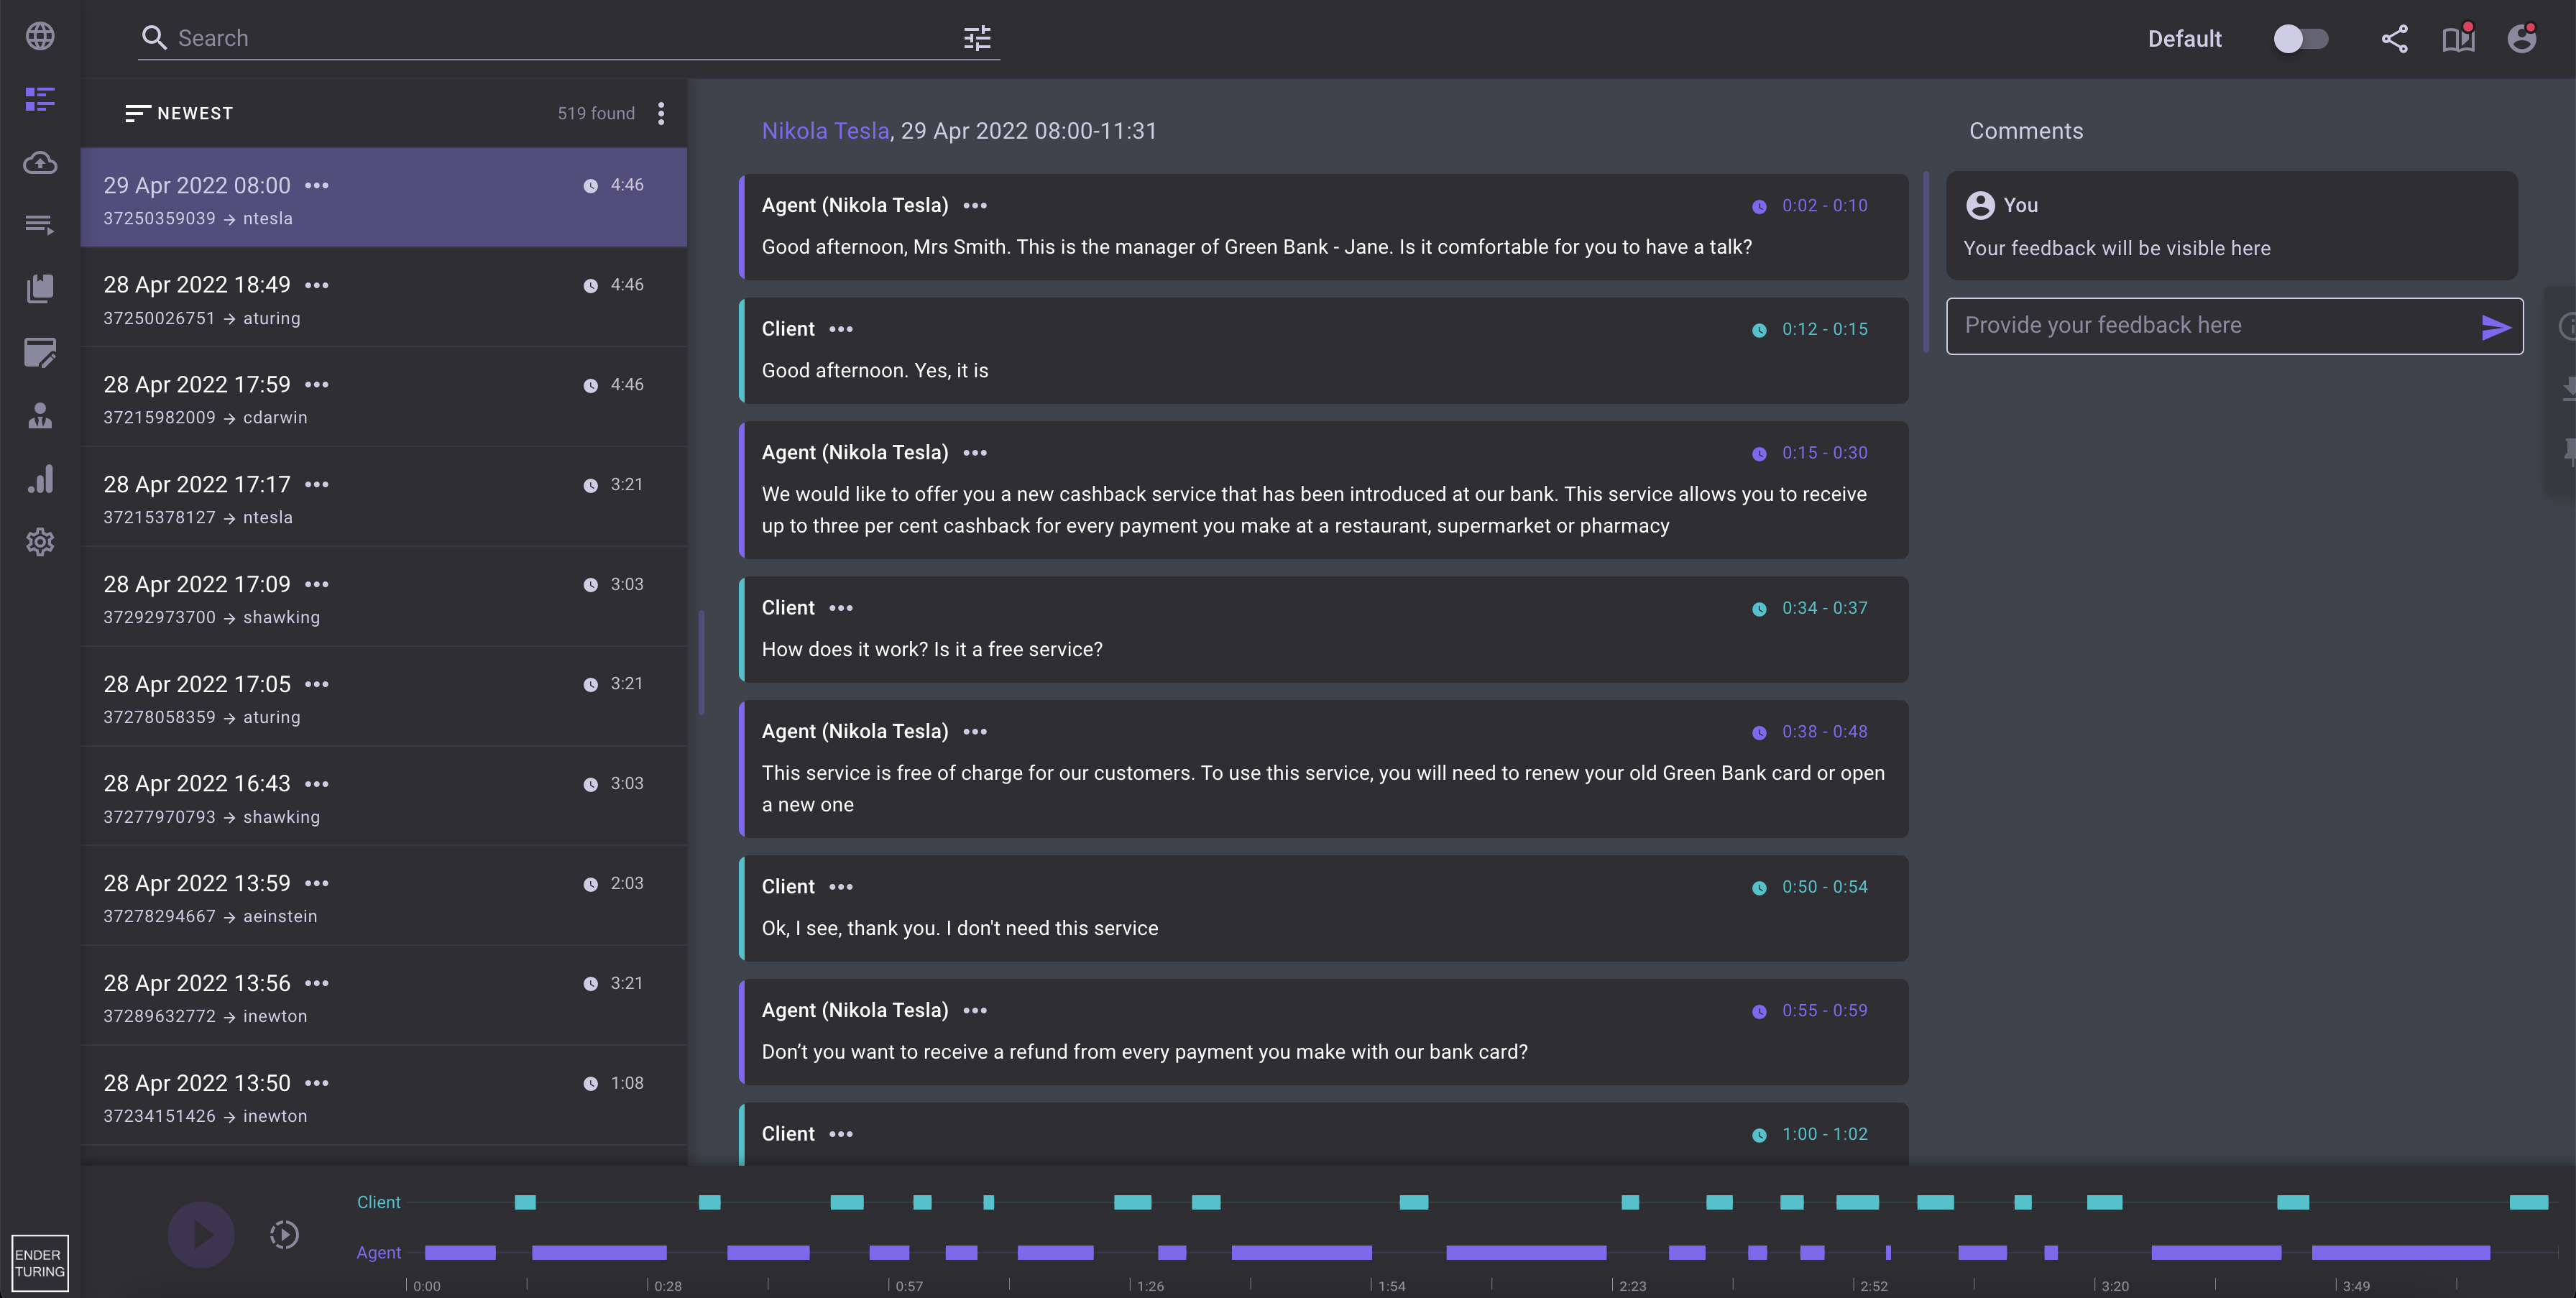The image size is (2576, 1298).
Task: Open the agents people sidebar icon
Action: click(40, 415)
